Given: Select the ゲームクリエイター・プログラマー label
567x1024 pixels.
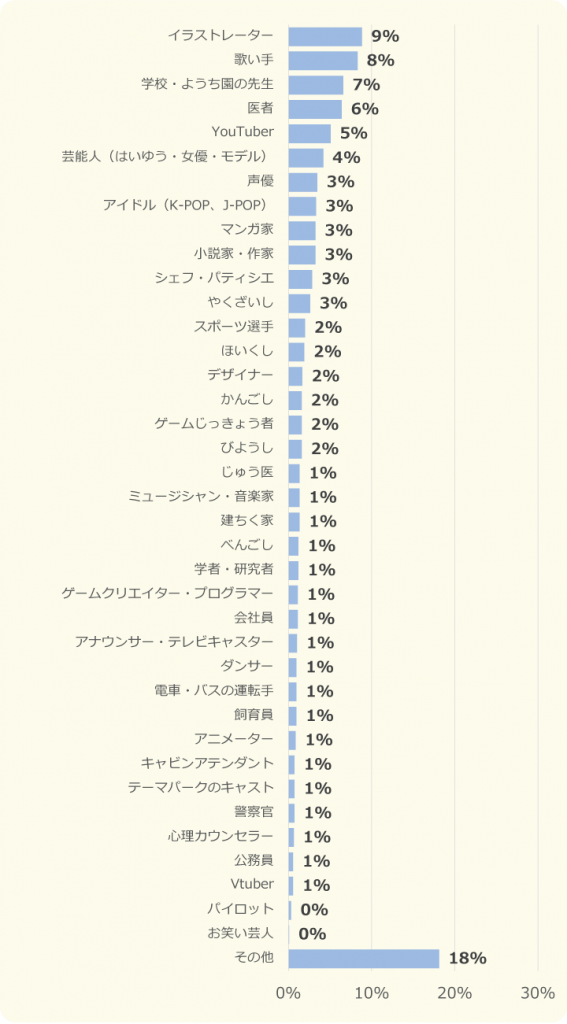Looking at the screenshot, I should (168, 594).
